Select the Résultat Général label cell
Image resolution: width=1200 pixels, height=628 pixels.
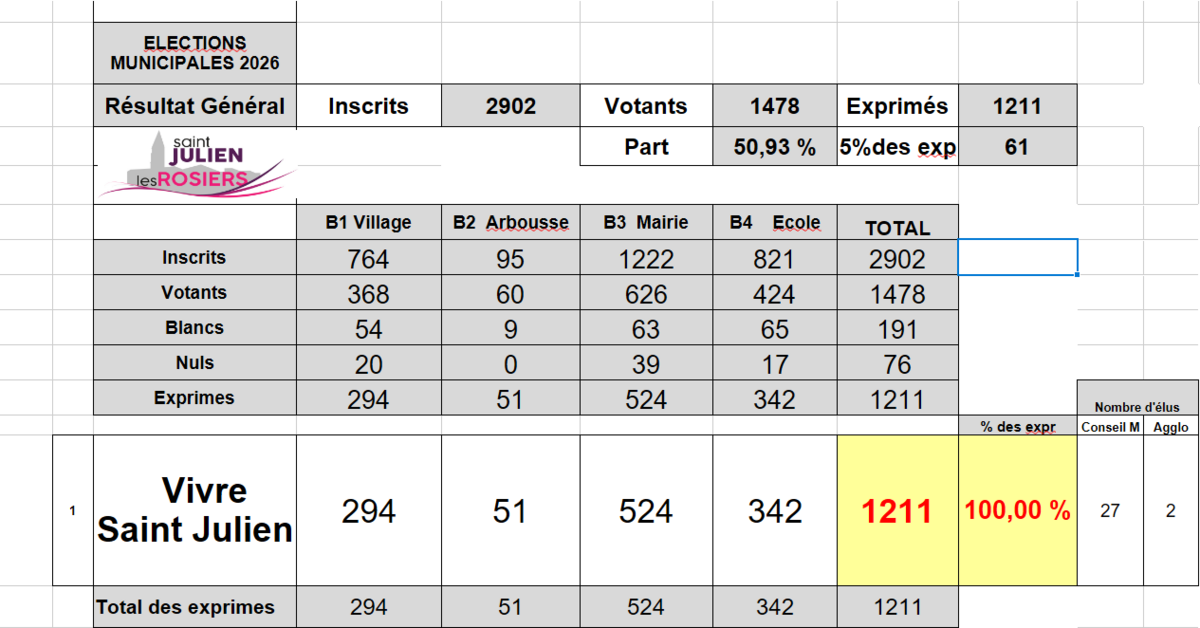[195, 106]
